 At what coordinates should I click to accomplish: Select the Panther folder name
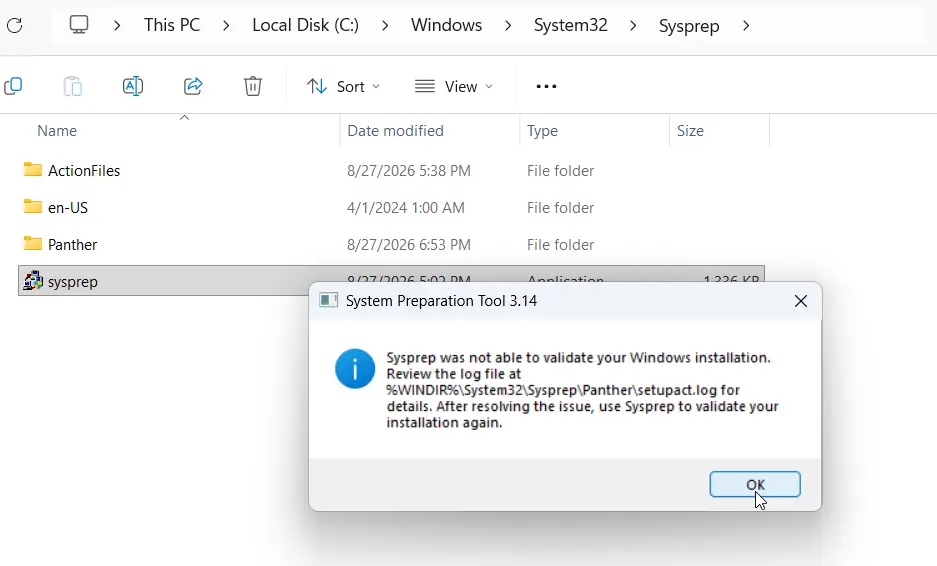pos(72,244)
